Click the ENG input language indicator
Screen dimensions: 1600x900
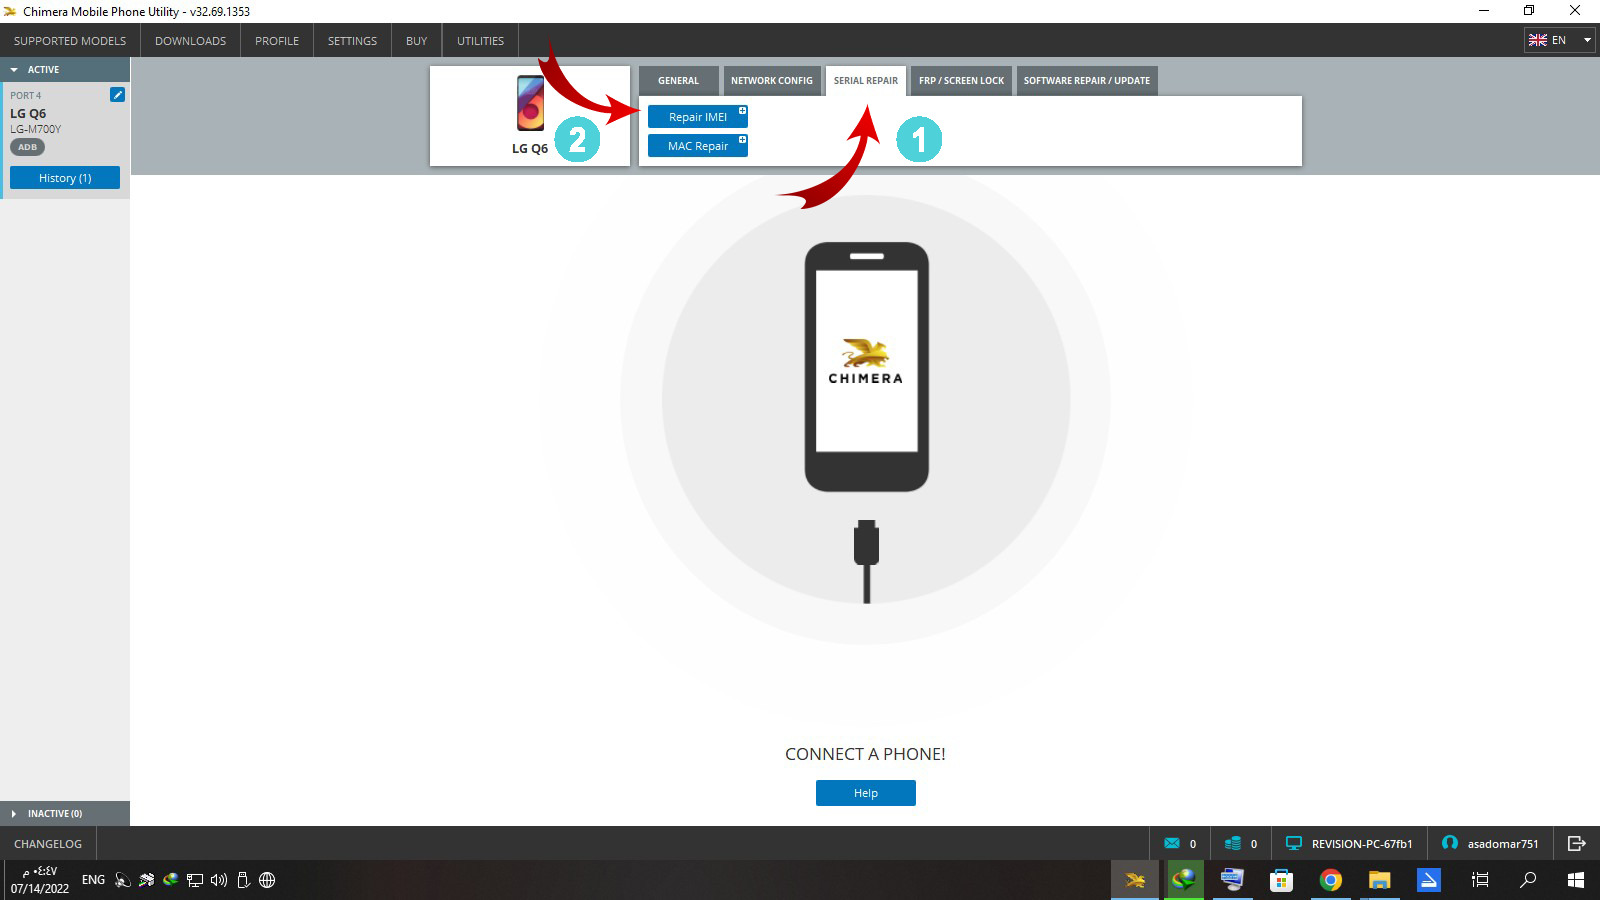[x=93, y=880]
